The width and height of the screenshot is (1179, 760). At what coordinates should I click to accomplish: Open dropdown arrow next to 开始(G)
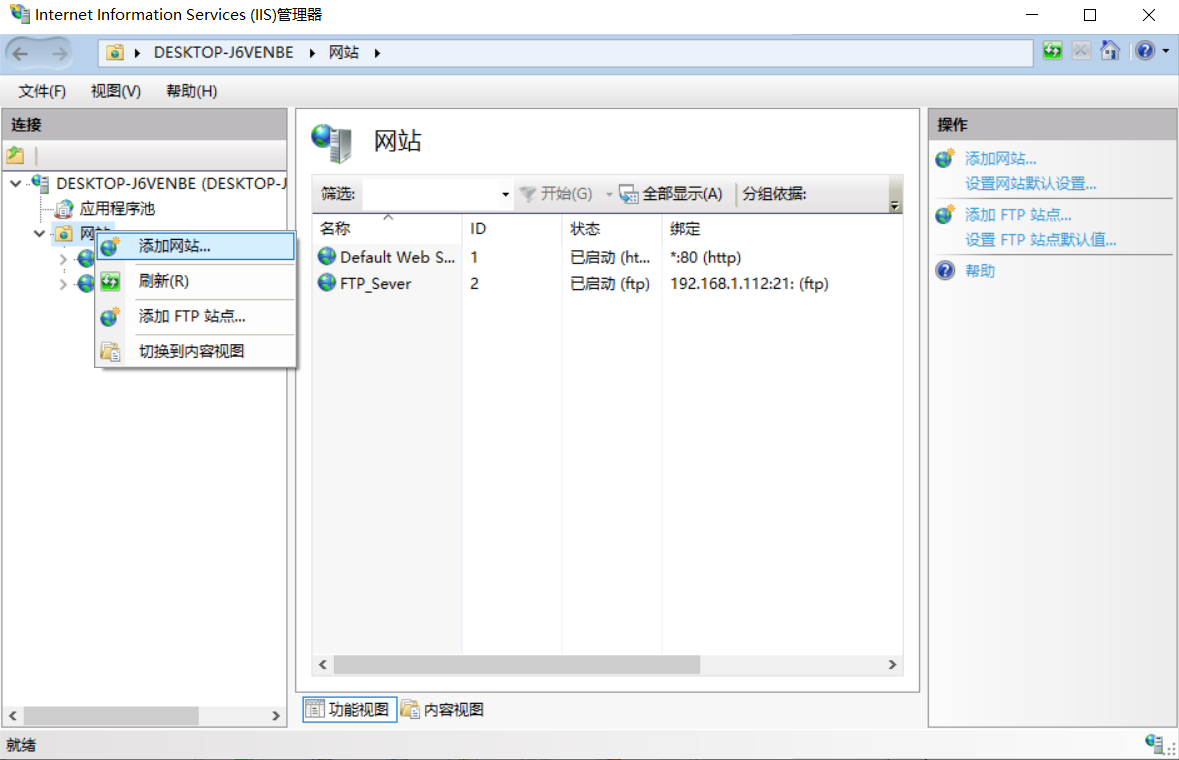609,195
